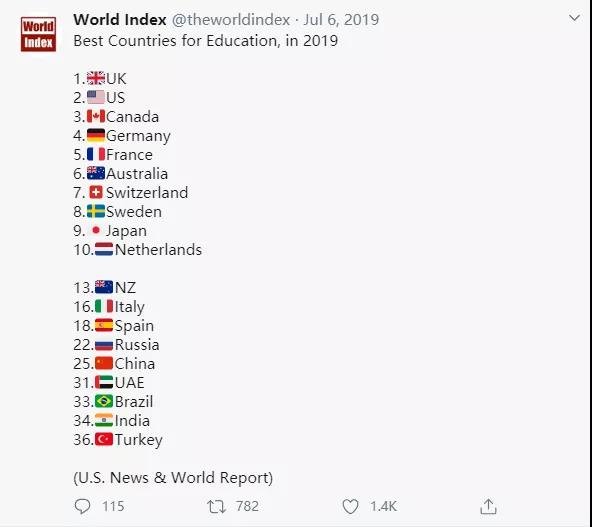The width and height of the screenshot is (592, 527).
Task: Click the 1.4K likes count
Action: (x=383, y=506)
